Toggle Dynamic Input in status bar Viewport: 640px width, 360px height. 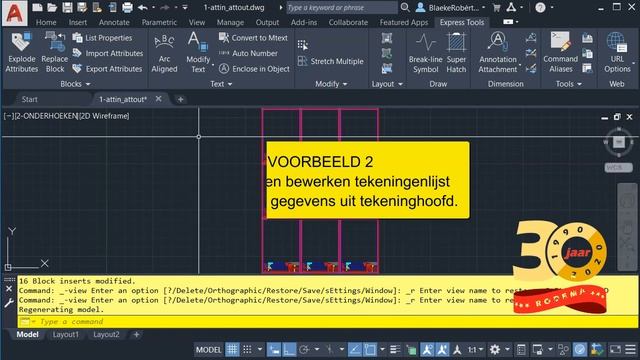click(x=273, y=350)
